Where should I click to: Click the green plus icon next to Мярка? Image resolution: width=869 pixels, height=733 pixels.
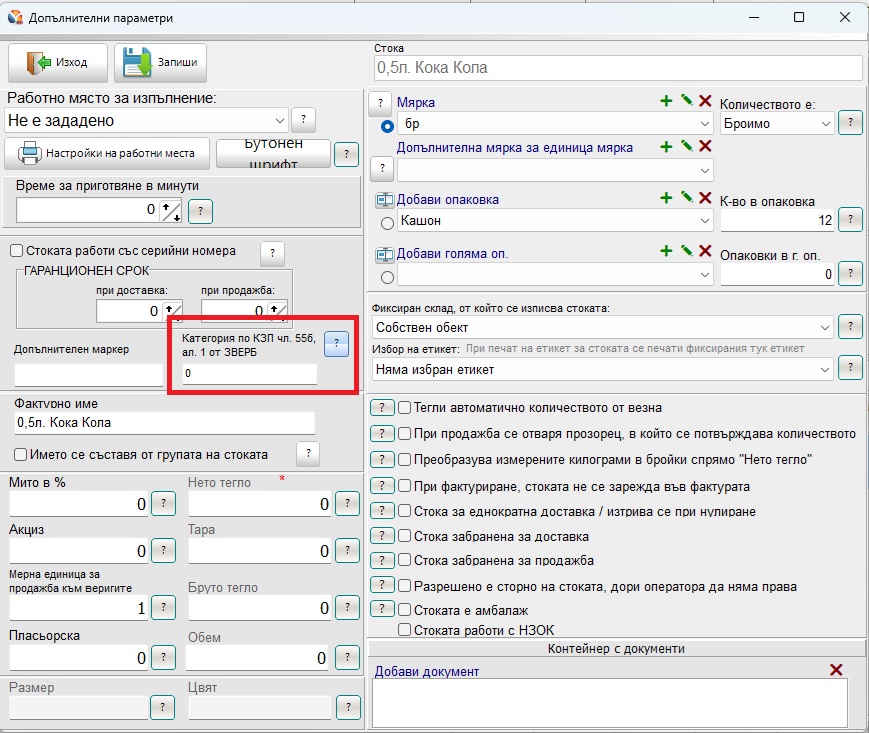(x=666, y=101)
